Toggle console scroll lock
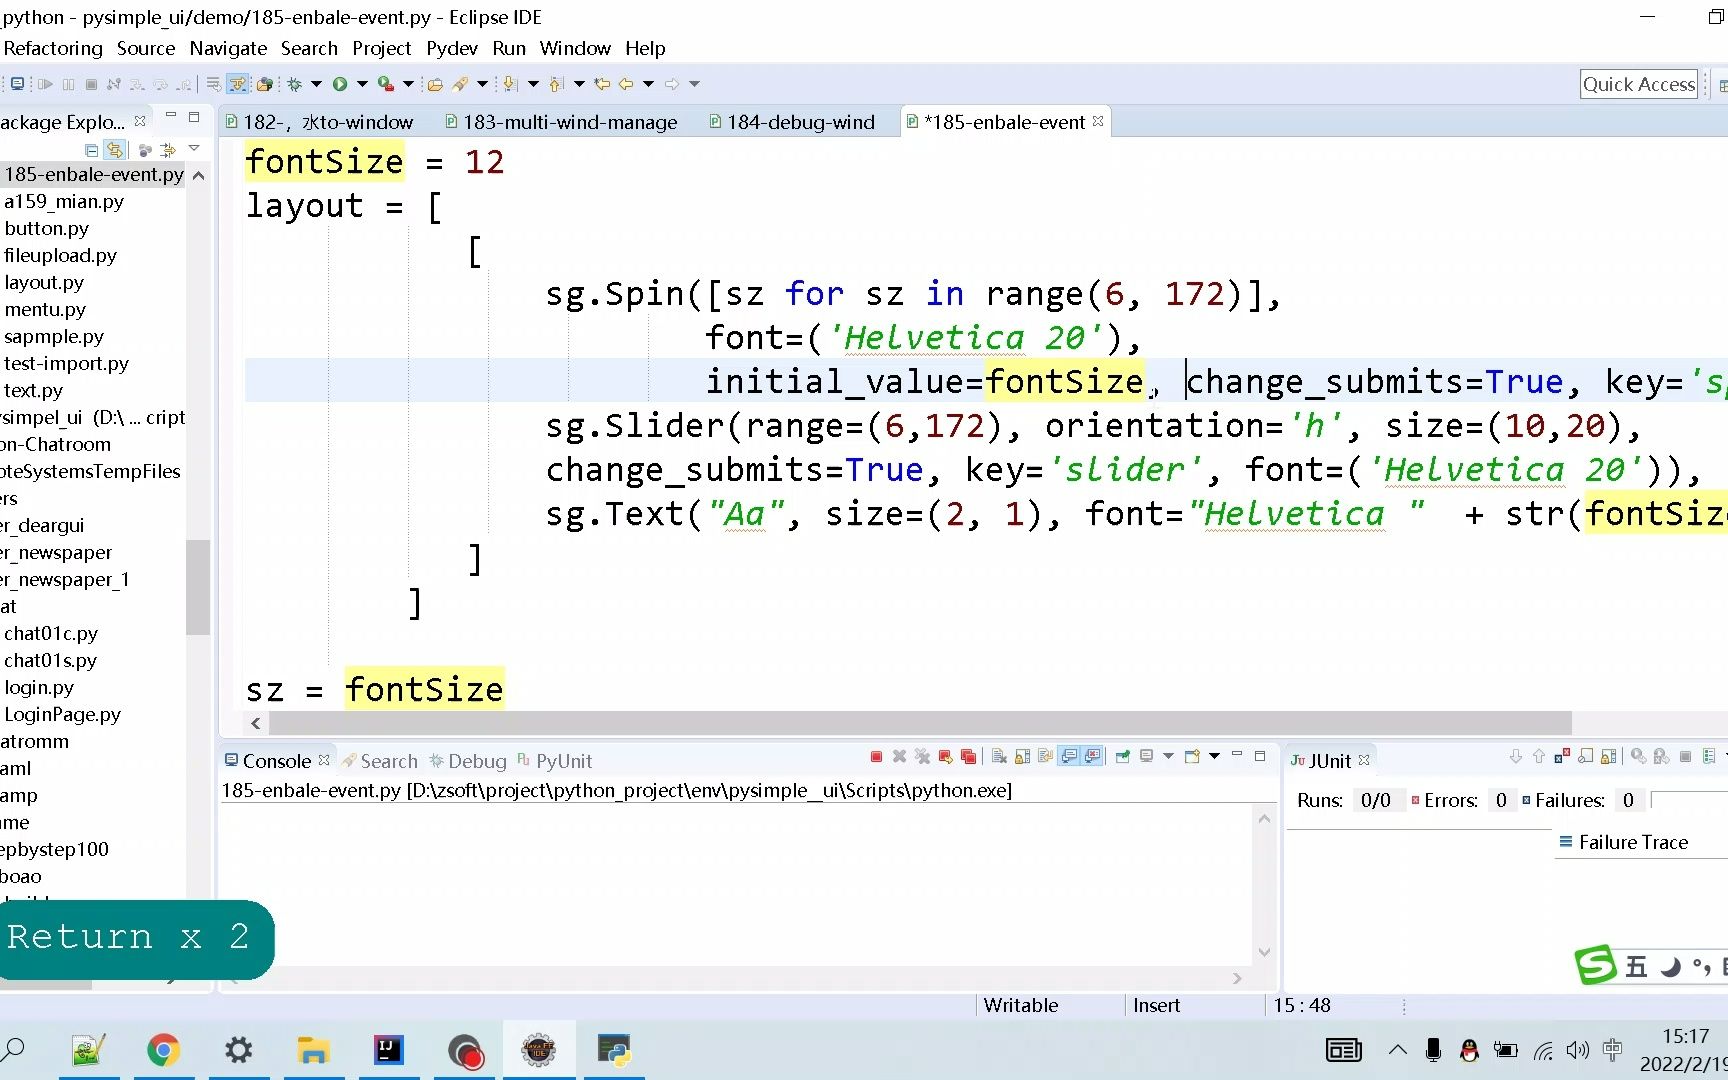 click(x=1021, y=757)
